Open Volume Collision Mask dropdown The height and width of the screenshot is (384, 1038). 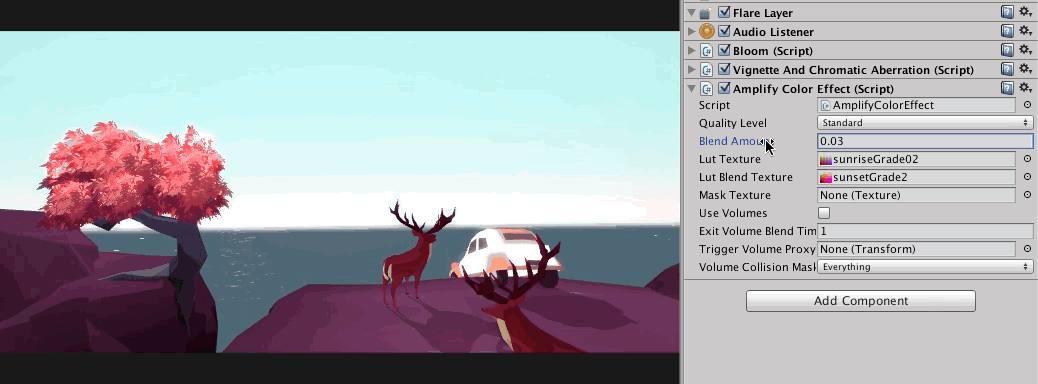coord(925,267)
